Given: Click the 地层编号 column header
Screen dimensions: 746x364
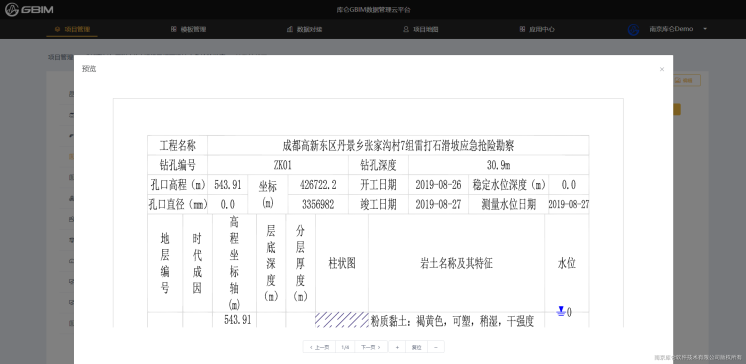Looking at the screenshot, I should [165, 263].
